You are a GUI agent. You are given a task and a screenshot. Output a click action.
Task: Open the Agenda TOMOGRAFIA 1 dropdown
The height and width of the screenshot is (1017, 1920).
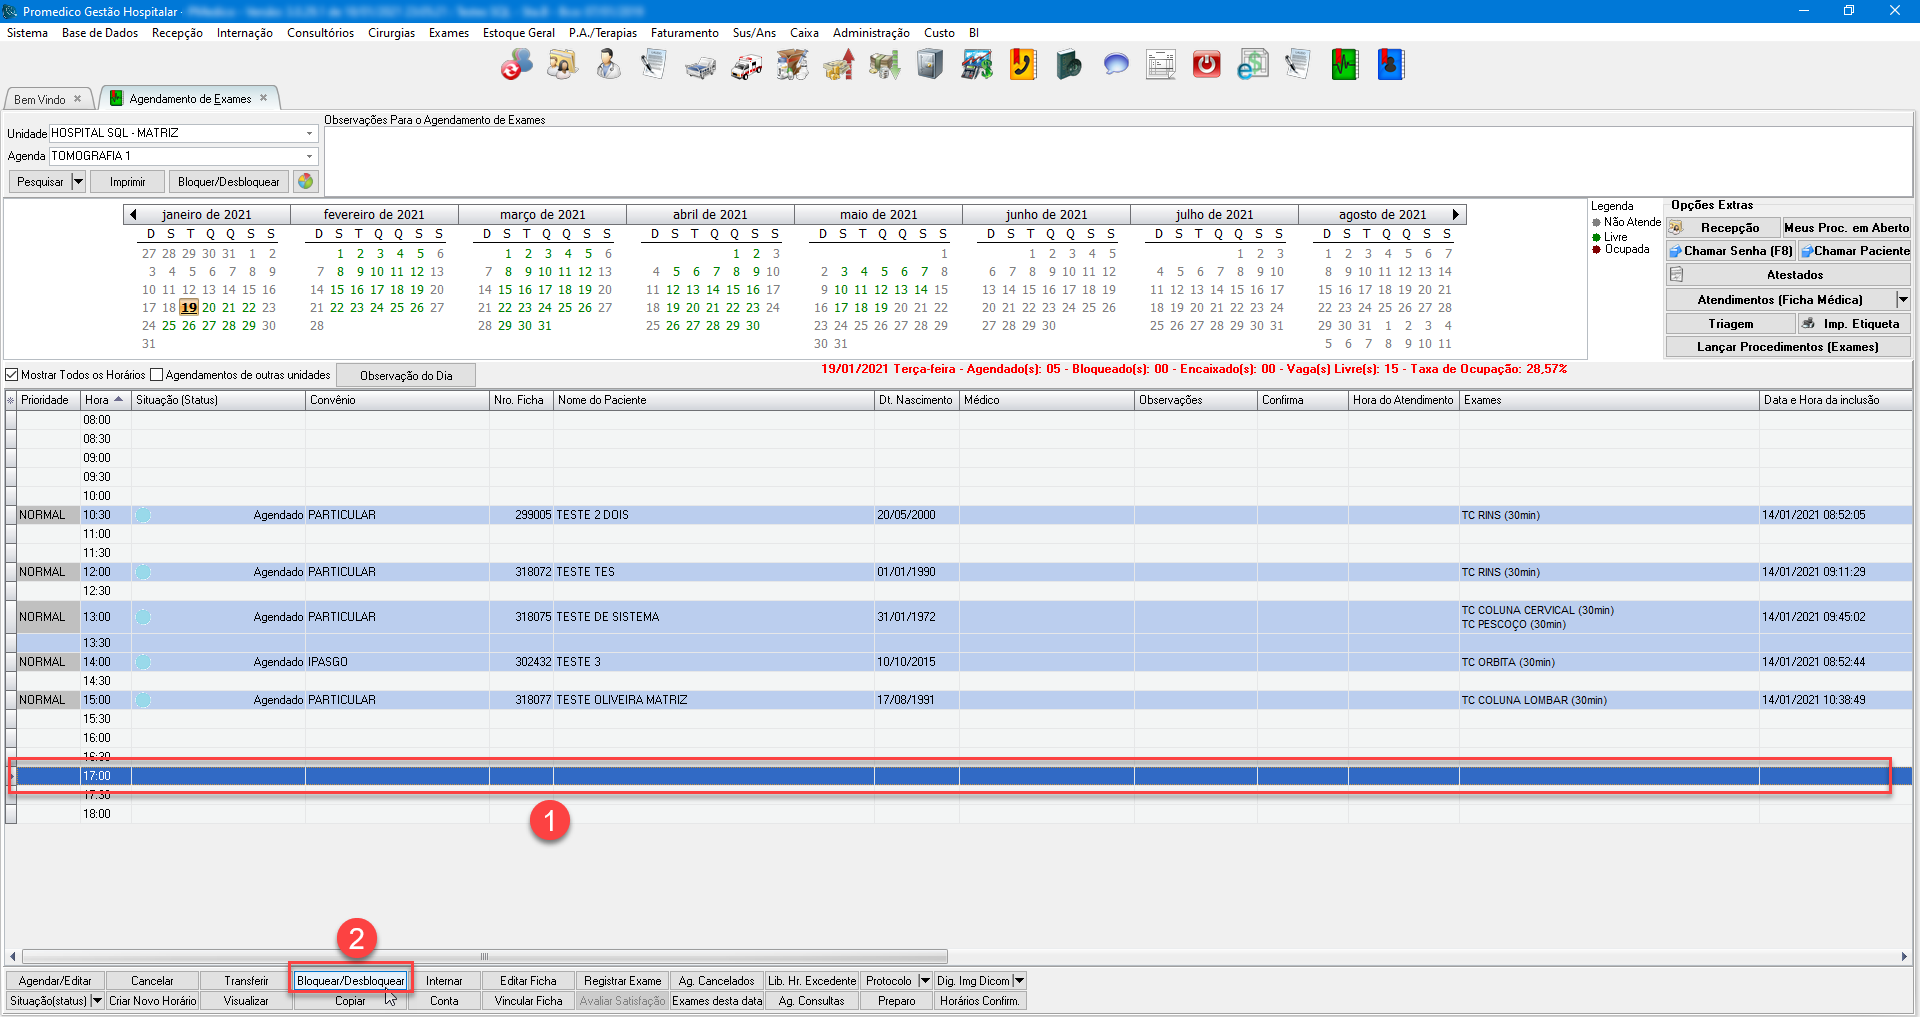309,156
